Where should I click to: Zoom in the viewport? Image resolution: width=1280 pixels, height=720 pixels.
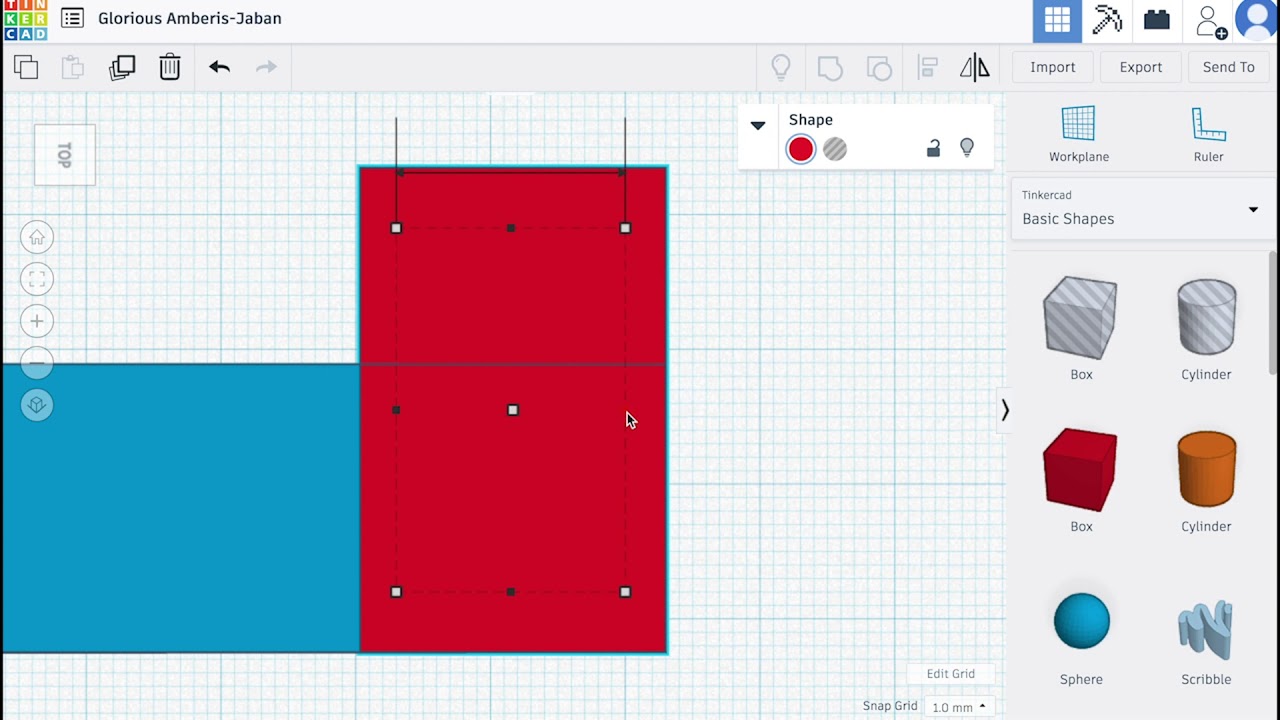(x=37, y=321)
